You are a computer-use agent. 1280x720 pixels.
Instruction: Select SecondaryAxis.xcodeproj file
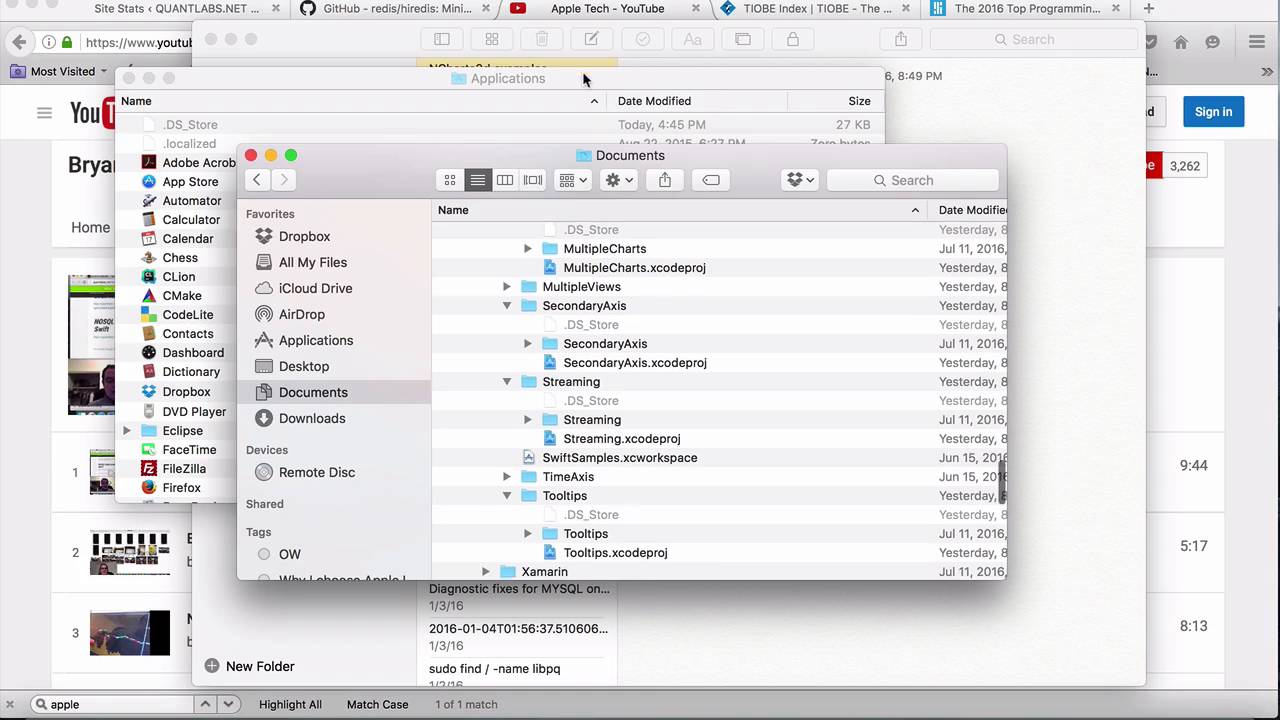[x=635, y=363]
